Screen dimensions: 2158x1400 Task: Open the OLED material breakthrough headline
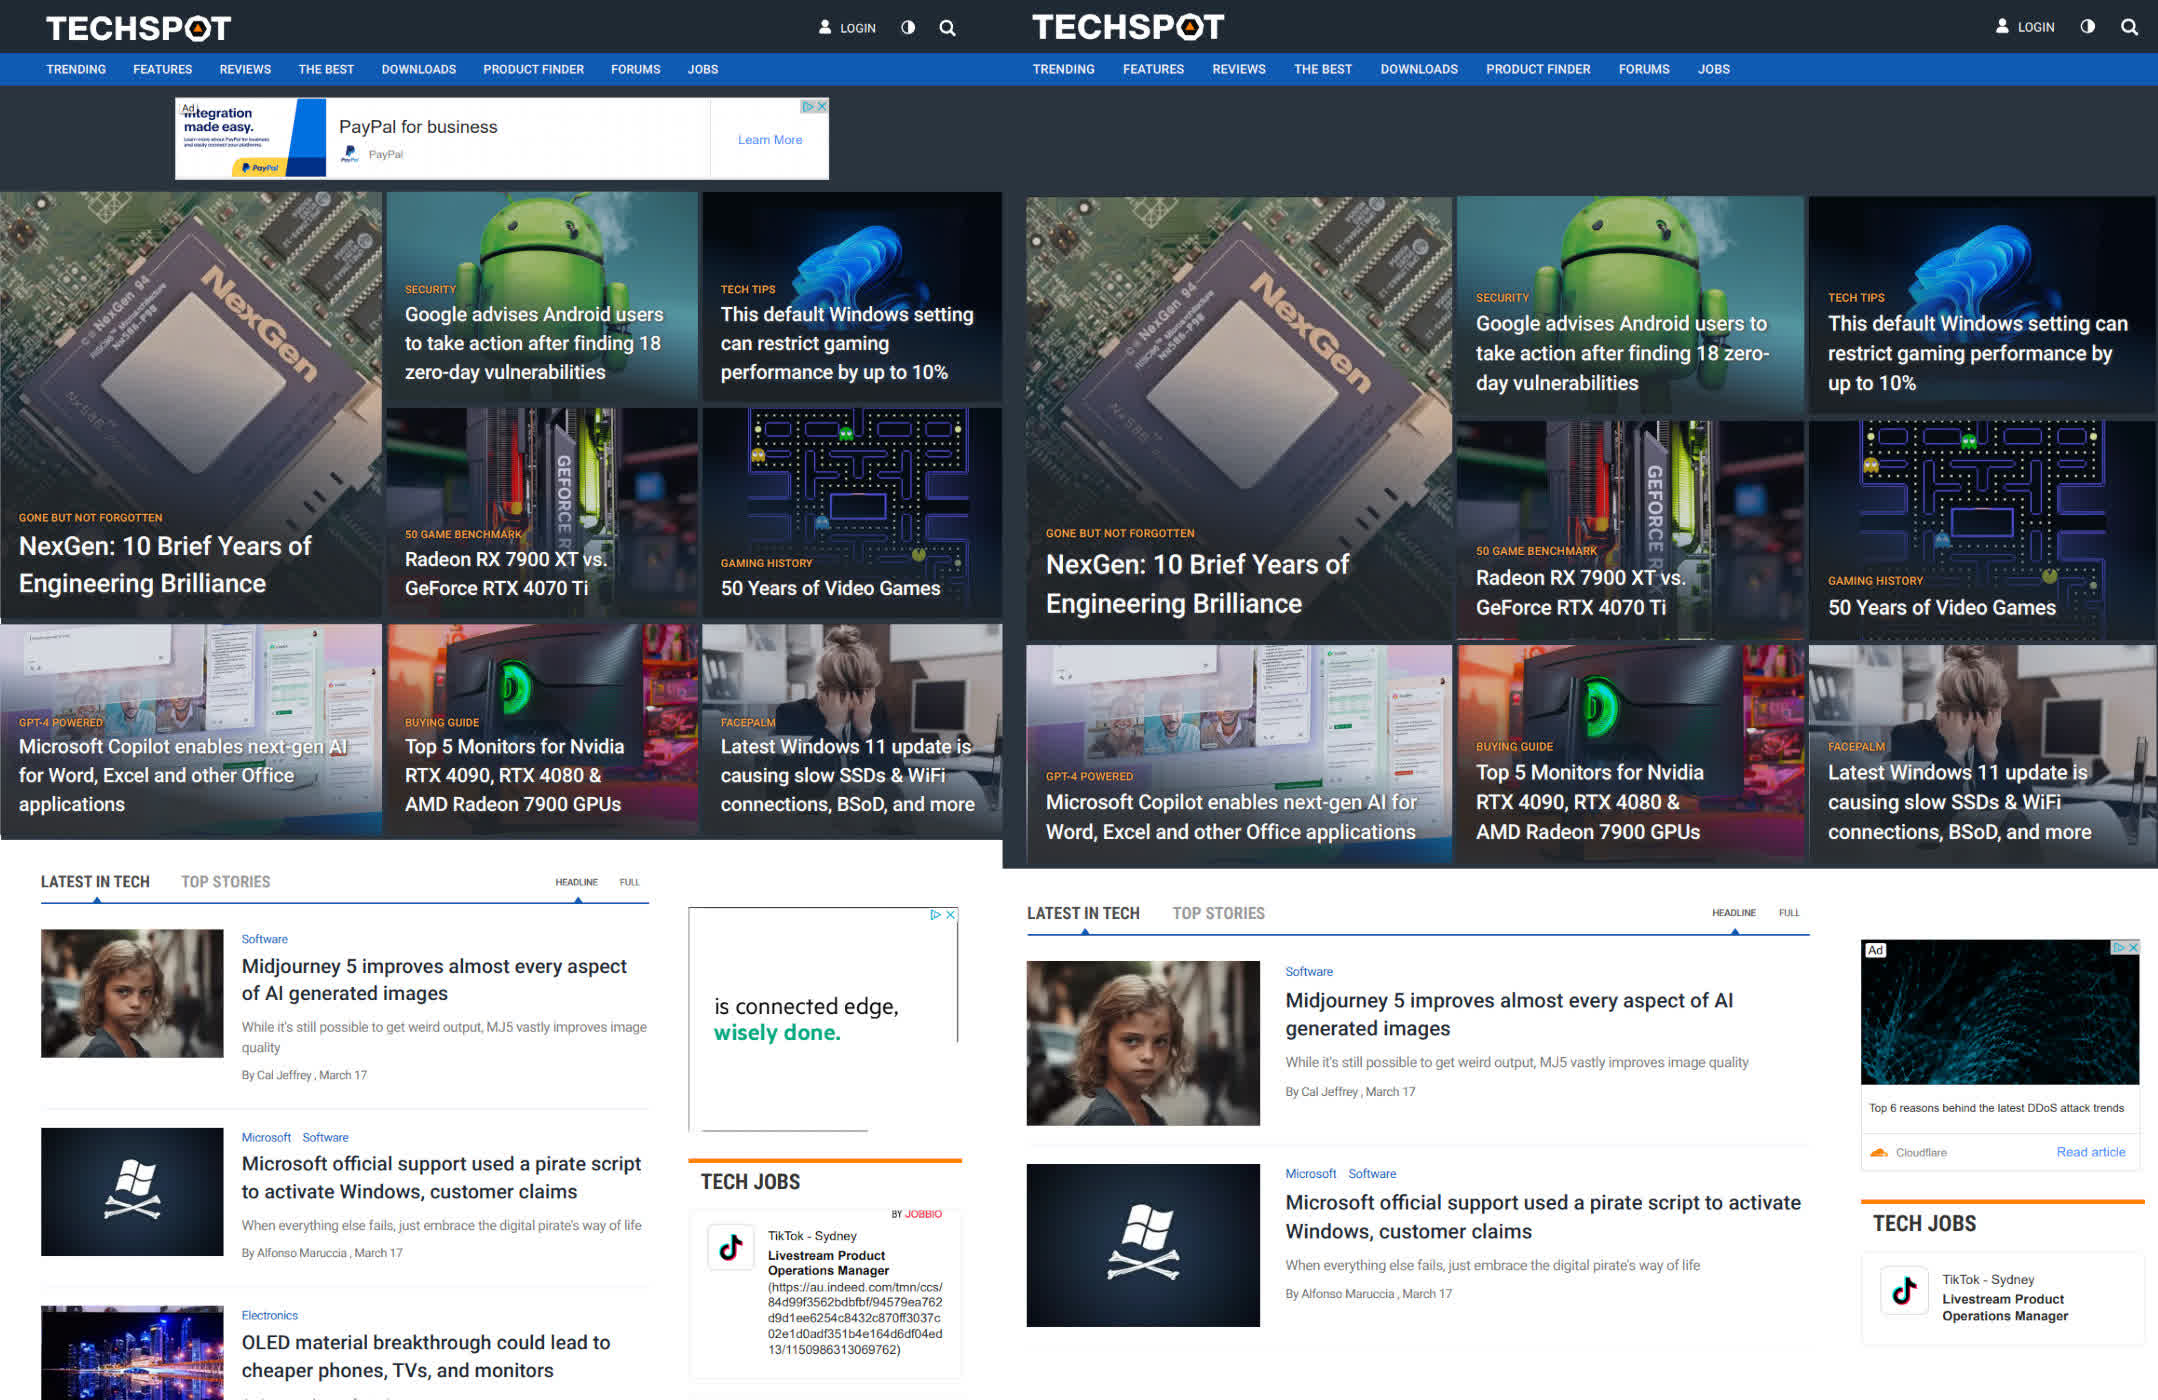click(426, 1356)
